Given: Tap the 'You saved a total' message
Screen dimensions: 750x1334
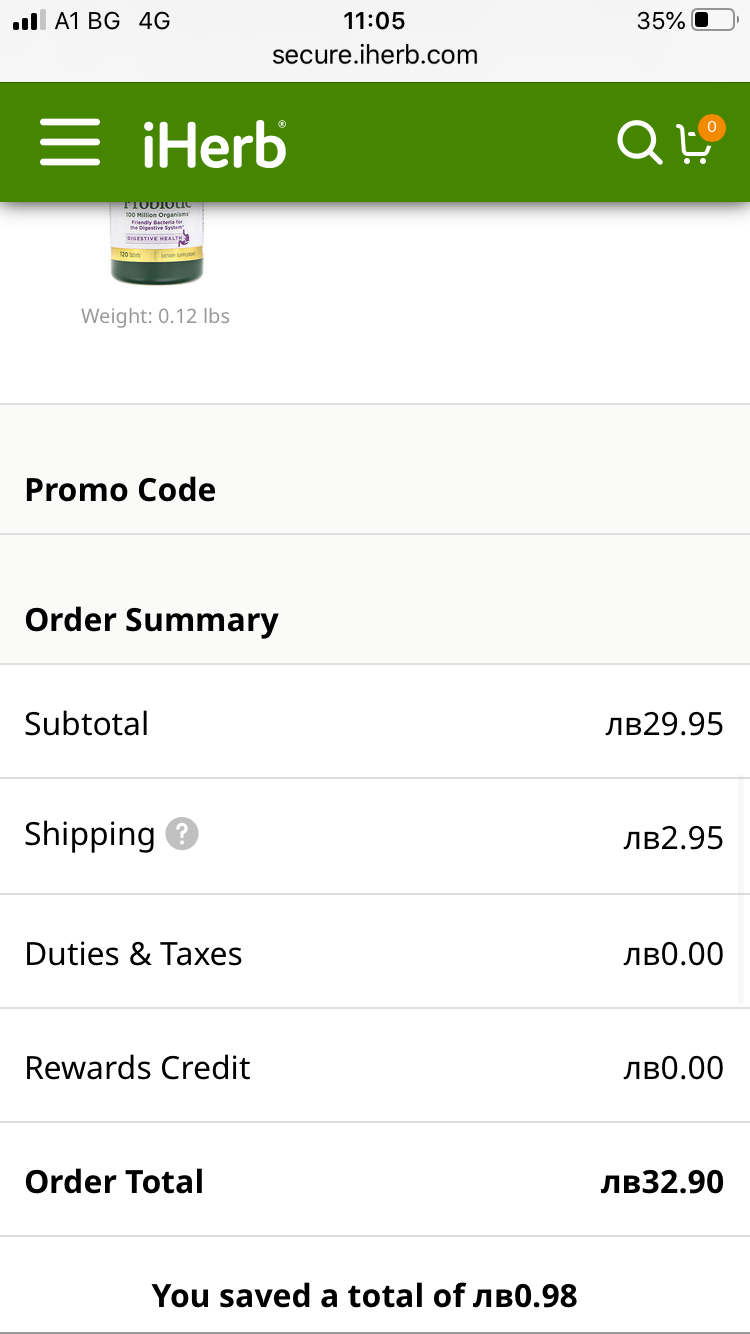Looking at the screenshot, I should (364, 1296).
